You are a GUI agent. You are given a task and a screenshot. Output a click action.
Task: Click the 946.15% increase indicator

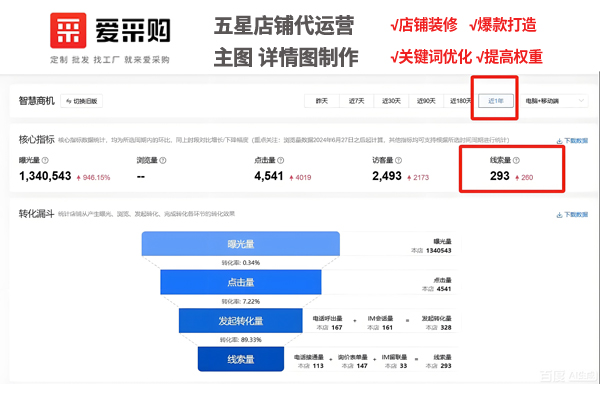[x=93, y=178]
